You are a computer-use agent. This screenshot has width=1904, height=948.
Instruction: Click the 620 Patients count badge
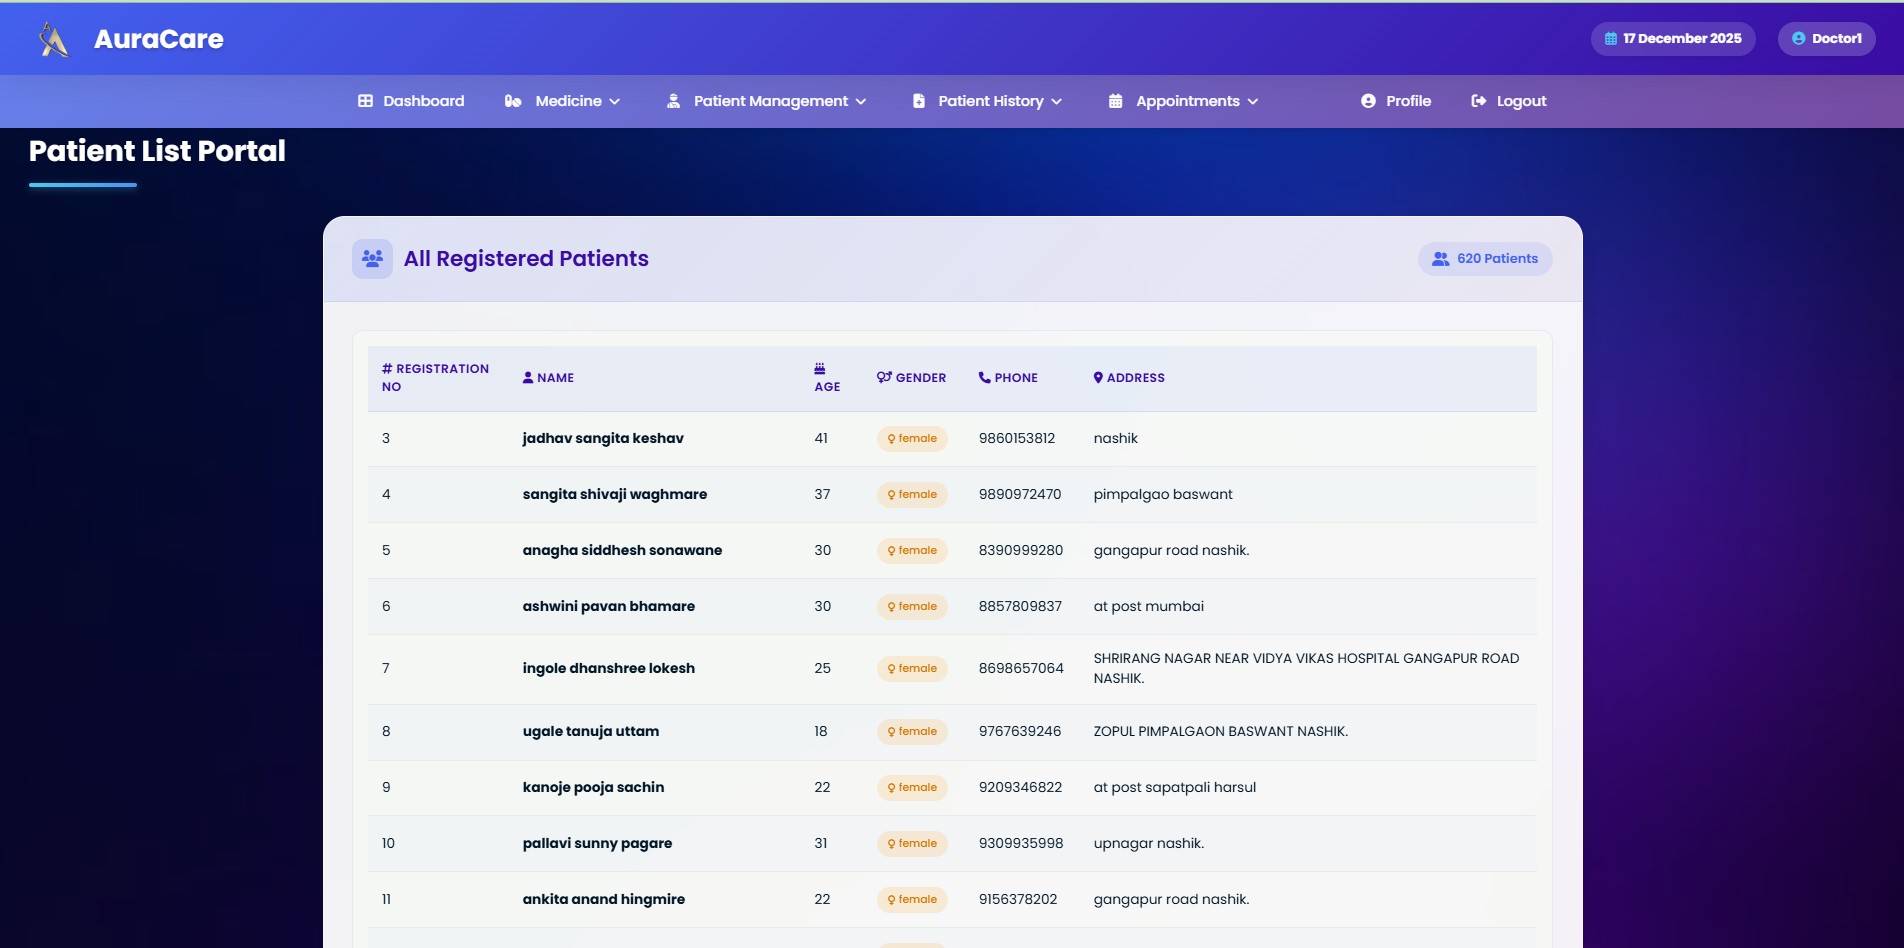[1485, 259]
